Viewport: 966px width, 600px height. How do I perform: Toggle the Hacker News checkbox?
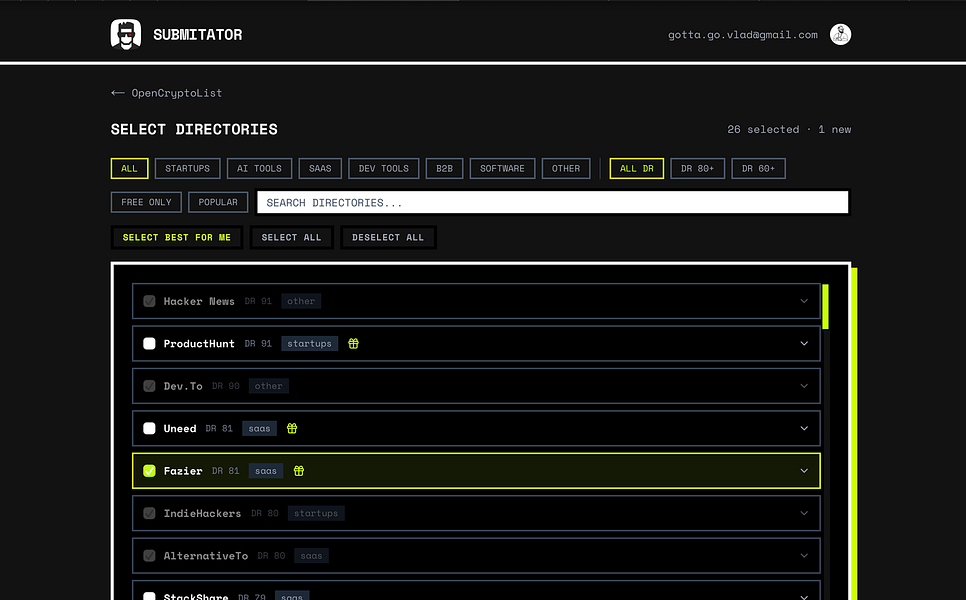point(149,301)
